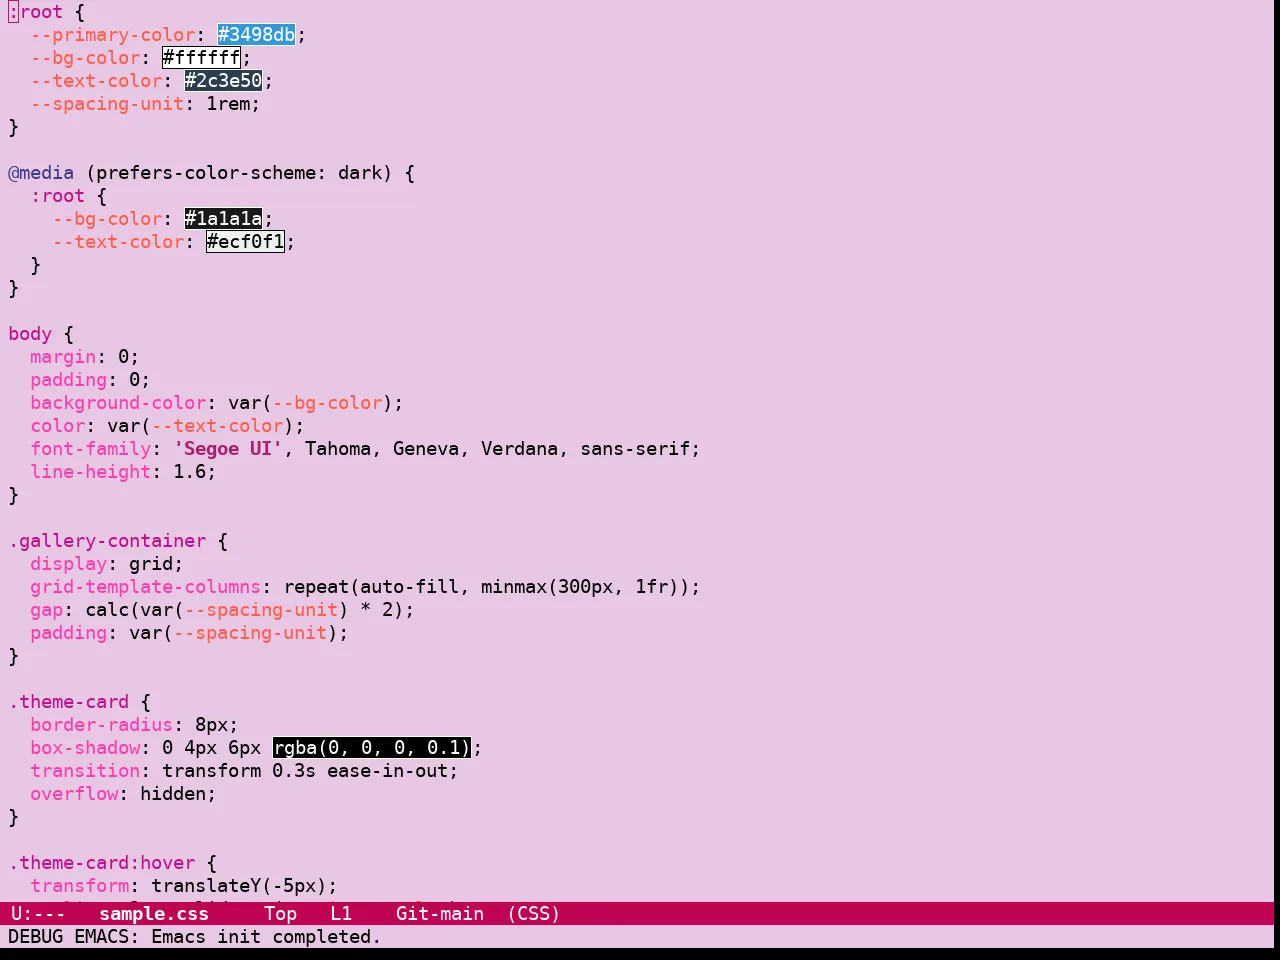Click the '1rem' value
The image size is (1280, 960).
click(x=228, y=104)
